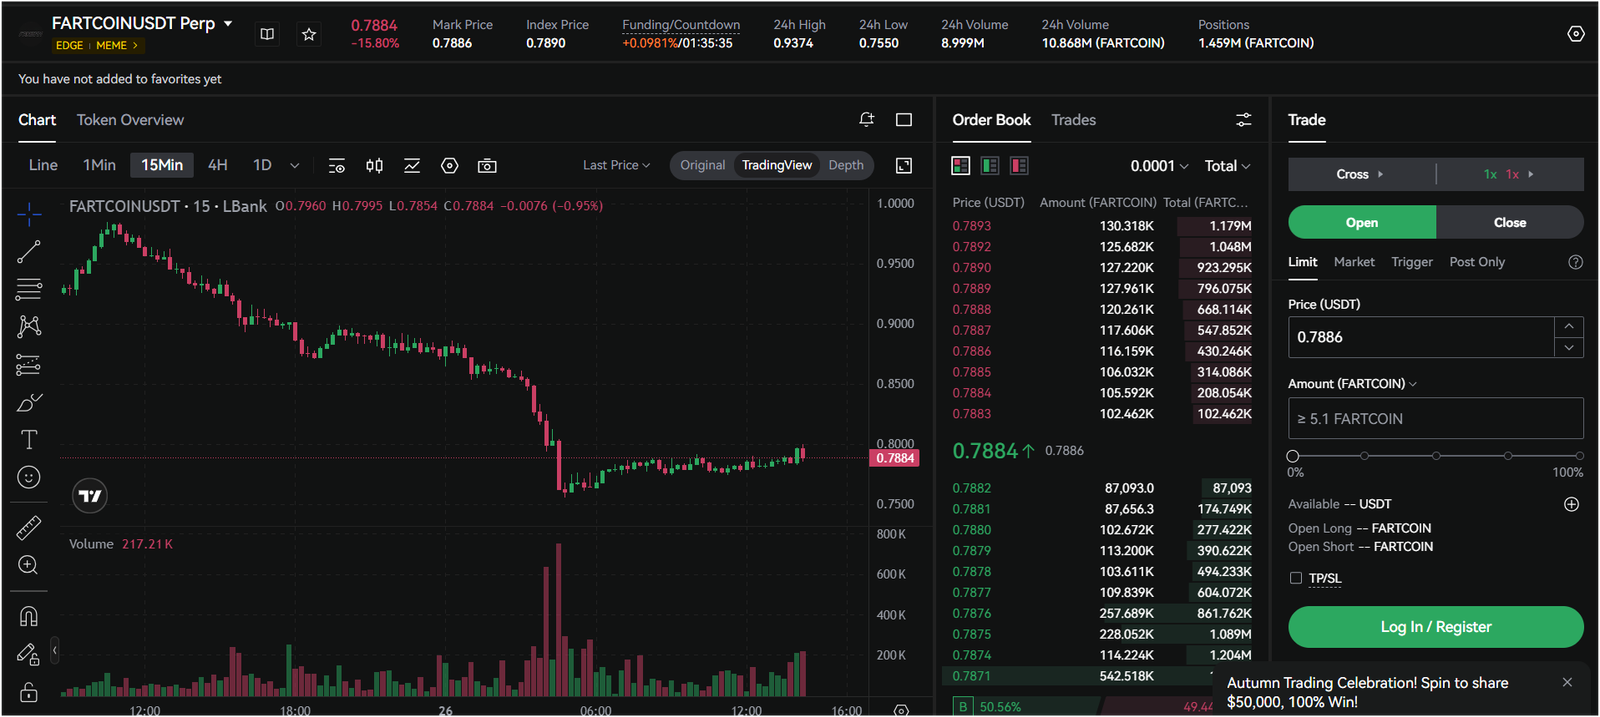Select the 1Min timeframe
Viewport: 1600px width, 717px height.
[x=99, y=165]
